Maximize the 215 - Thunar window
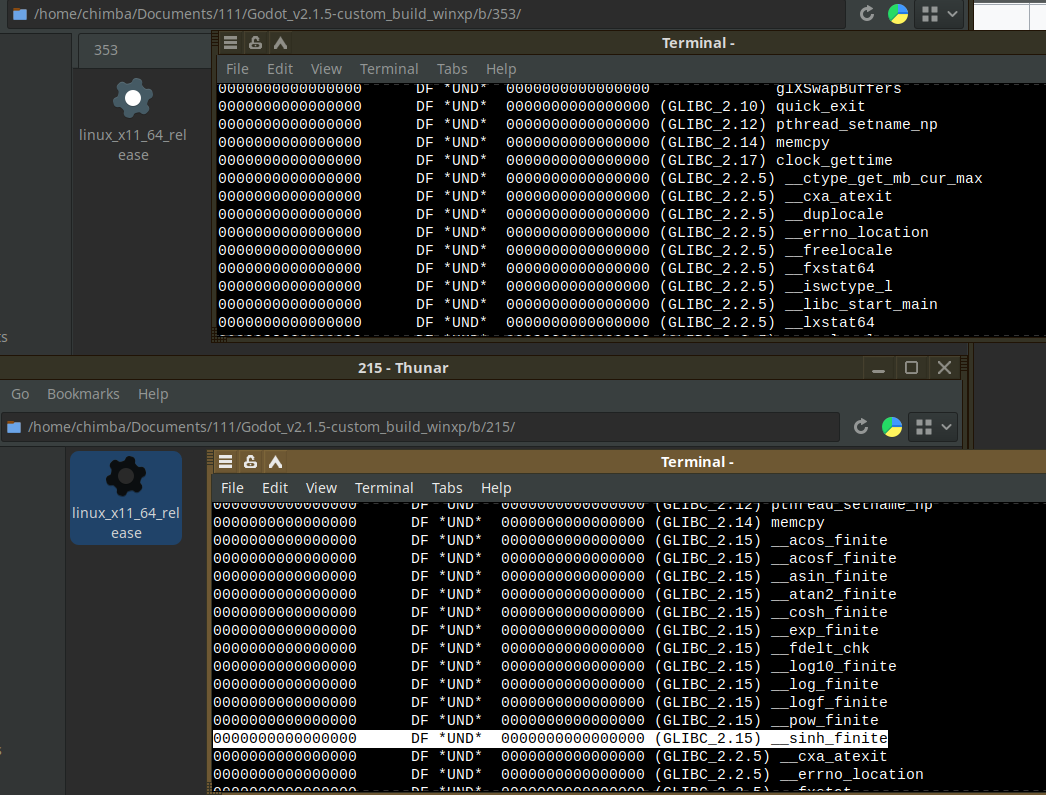Screen dimensions: 1046x795 pyautogui.click(x=911, y=368)
